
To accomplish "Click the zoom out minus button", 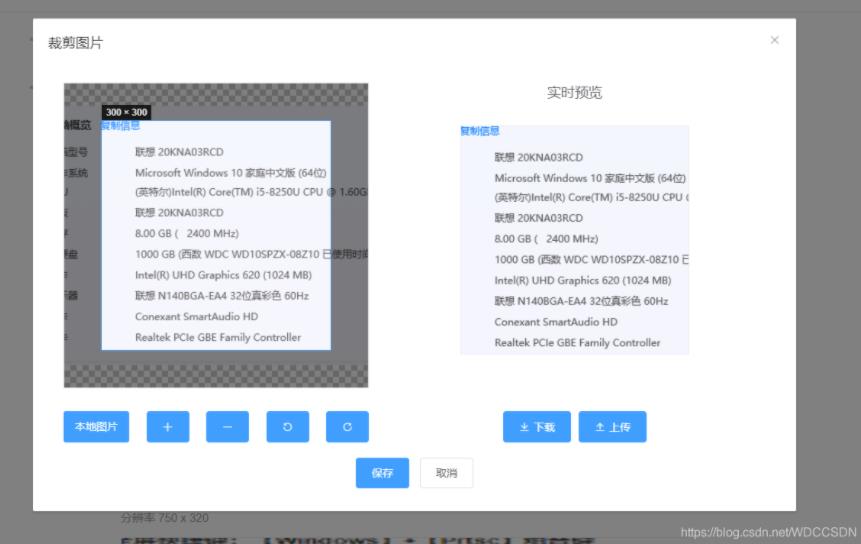I will tap(227, 427).
